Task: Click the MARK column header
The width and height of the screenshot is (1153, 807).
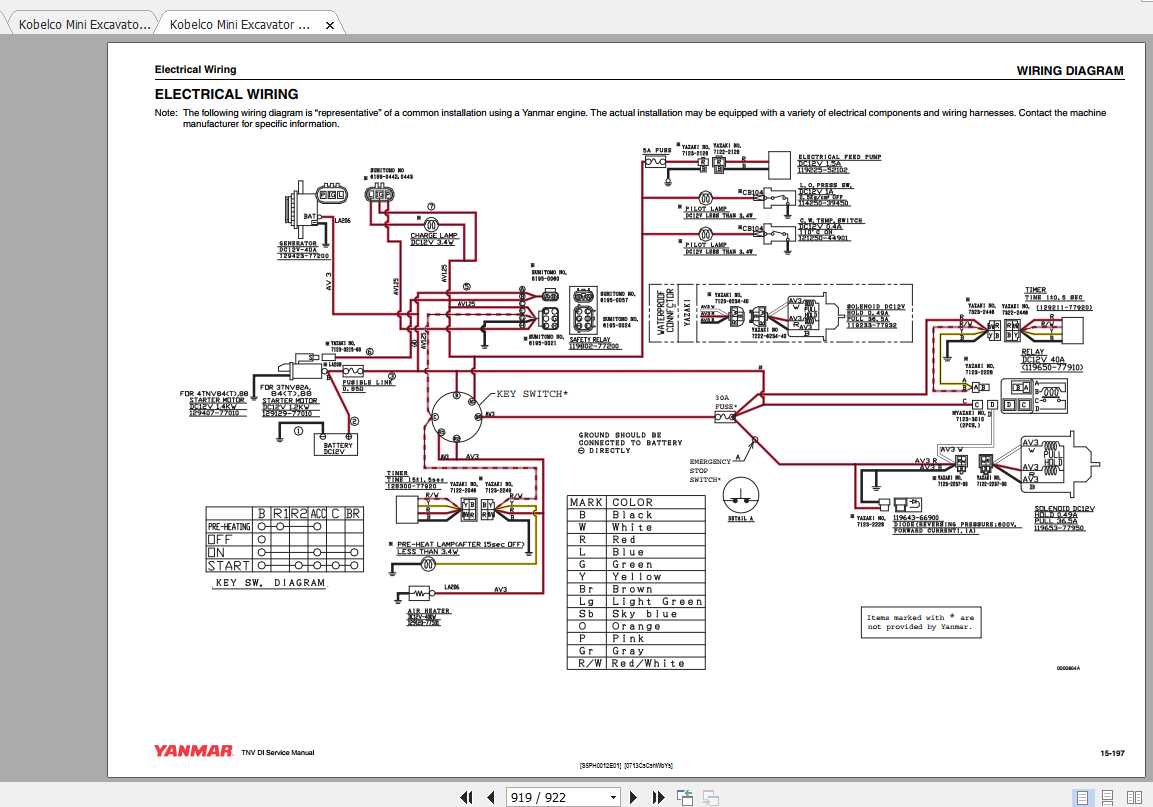Action: 586,502
